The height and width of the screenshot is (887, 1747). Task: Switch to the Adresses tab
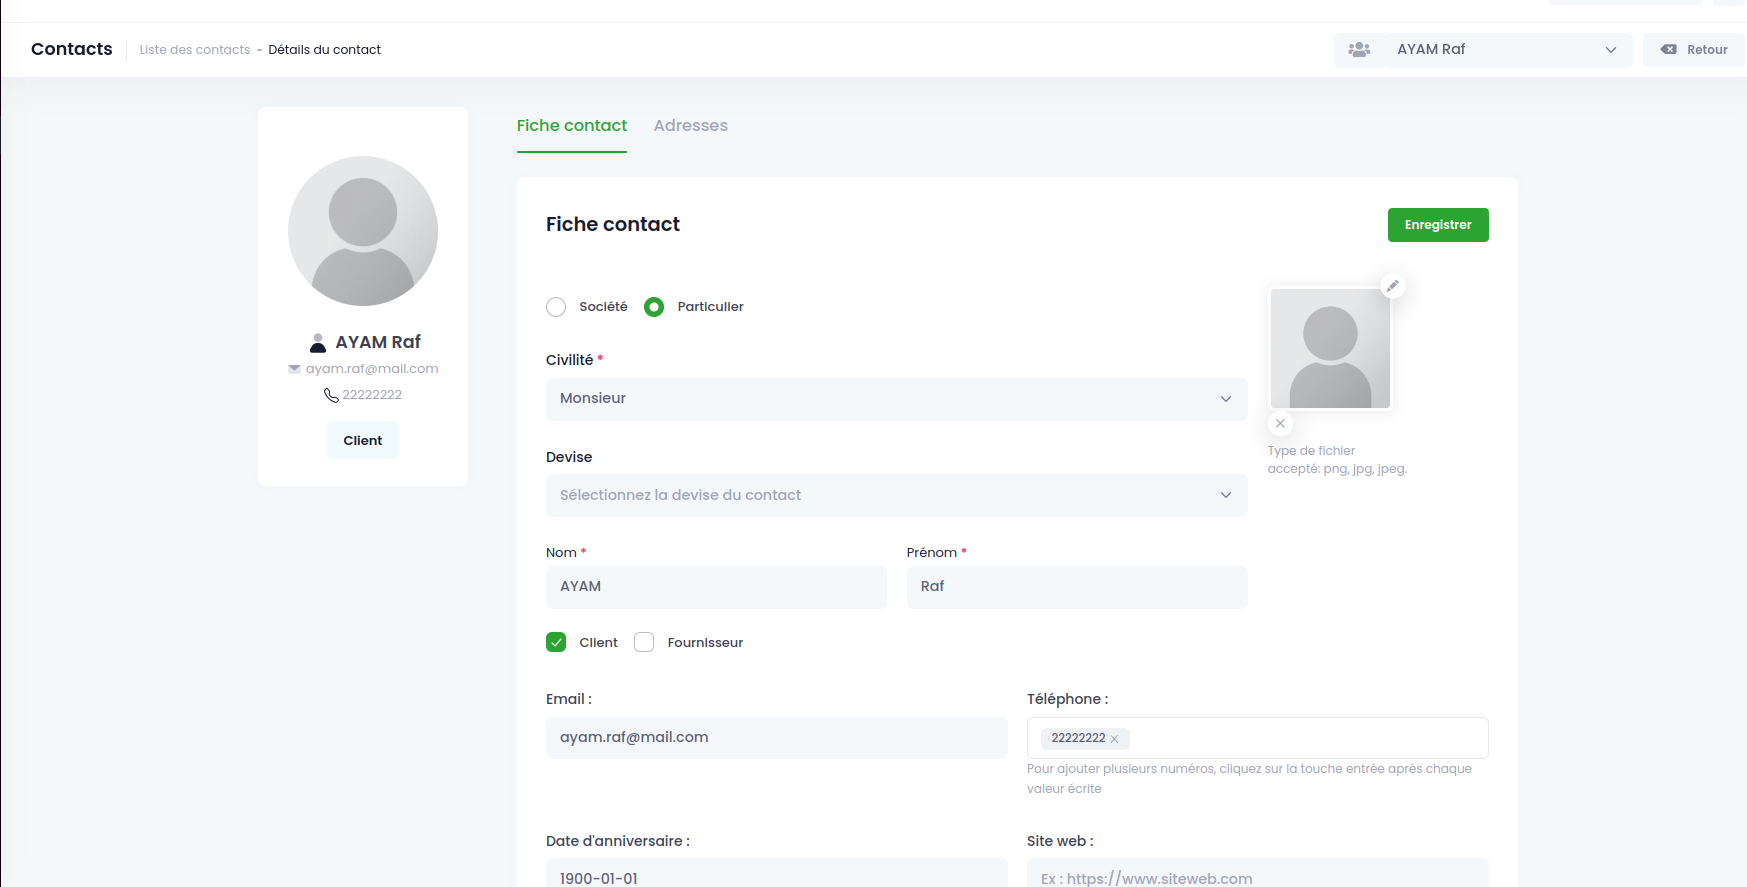pos(691,126)
